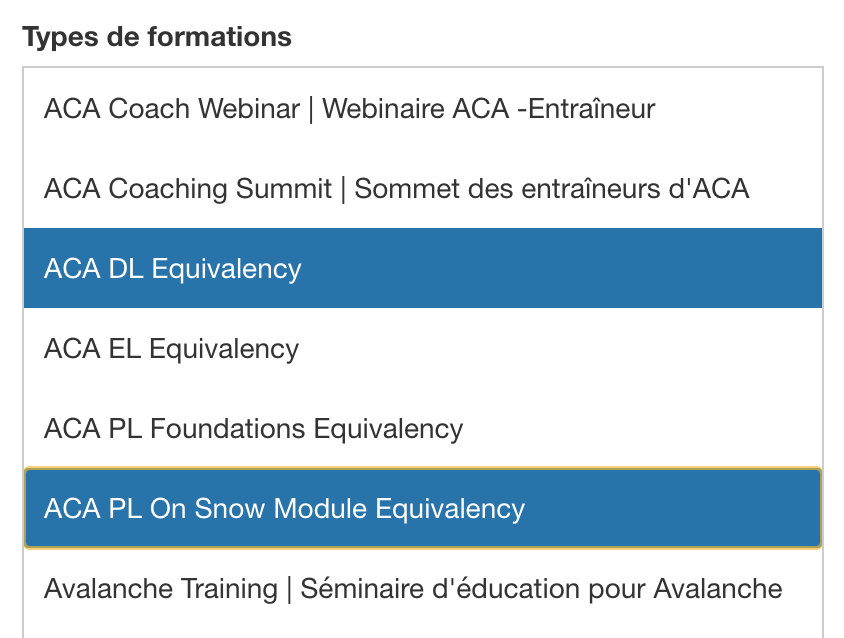
Task: Click the "Sommet des entraîneurs d'ACA" text
Action: pyautogui.click(x=552, y=188)
